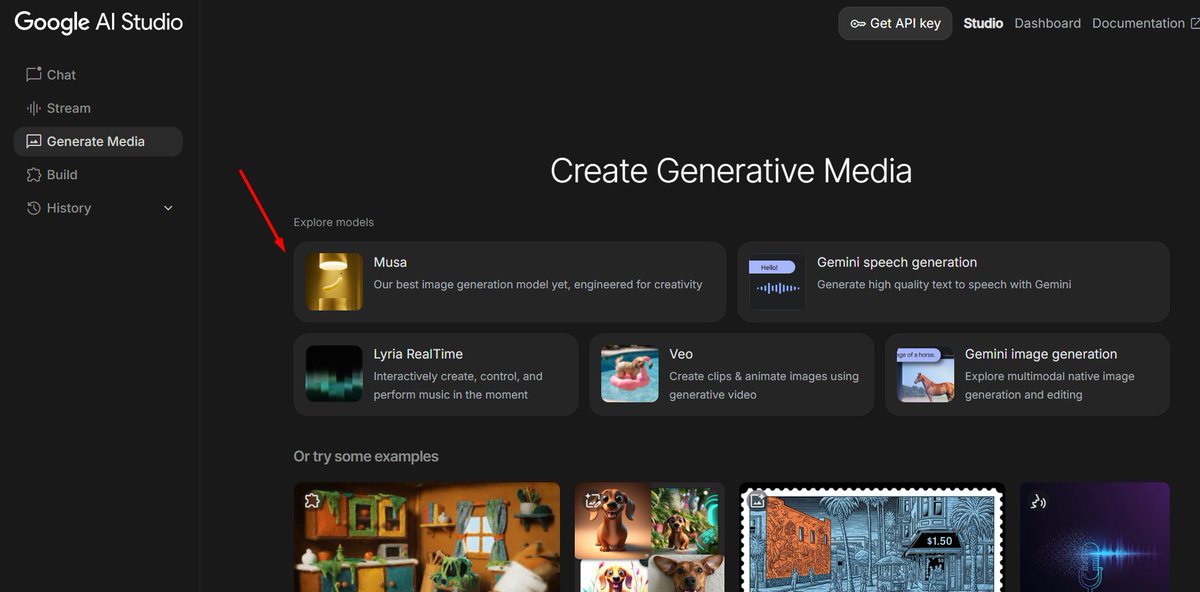Open the History section label
1200x592 pixels.
[69, 208]
